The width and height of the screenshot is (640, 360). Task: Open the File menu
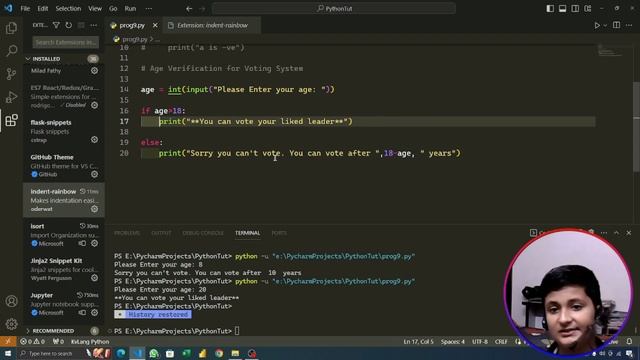(25, 9)
